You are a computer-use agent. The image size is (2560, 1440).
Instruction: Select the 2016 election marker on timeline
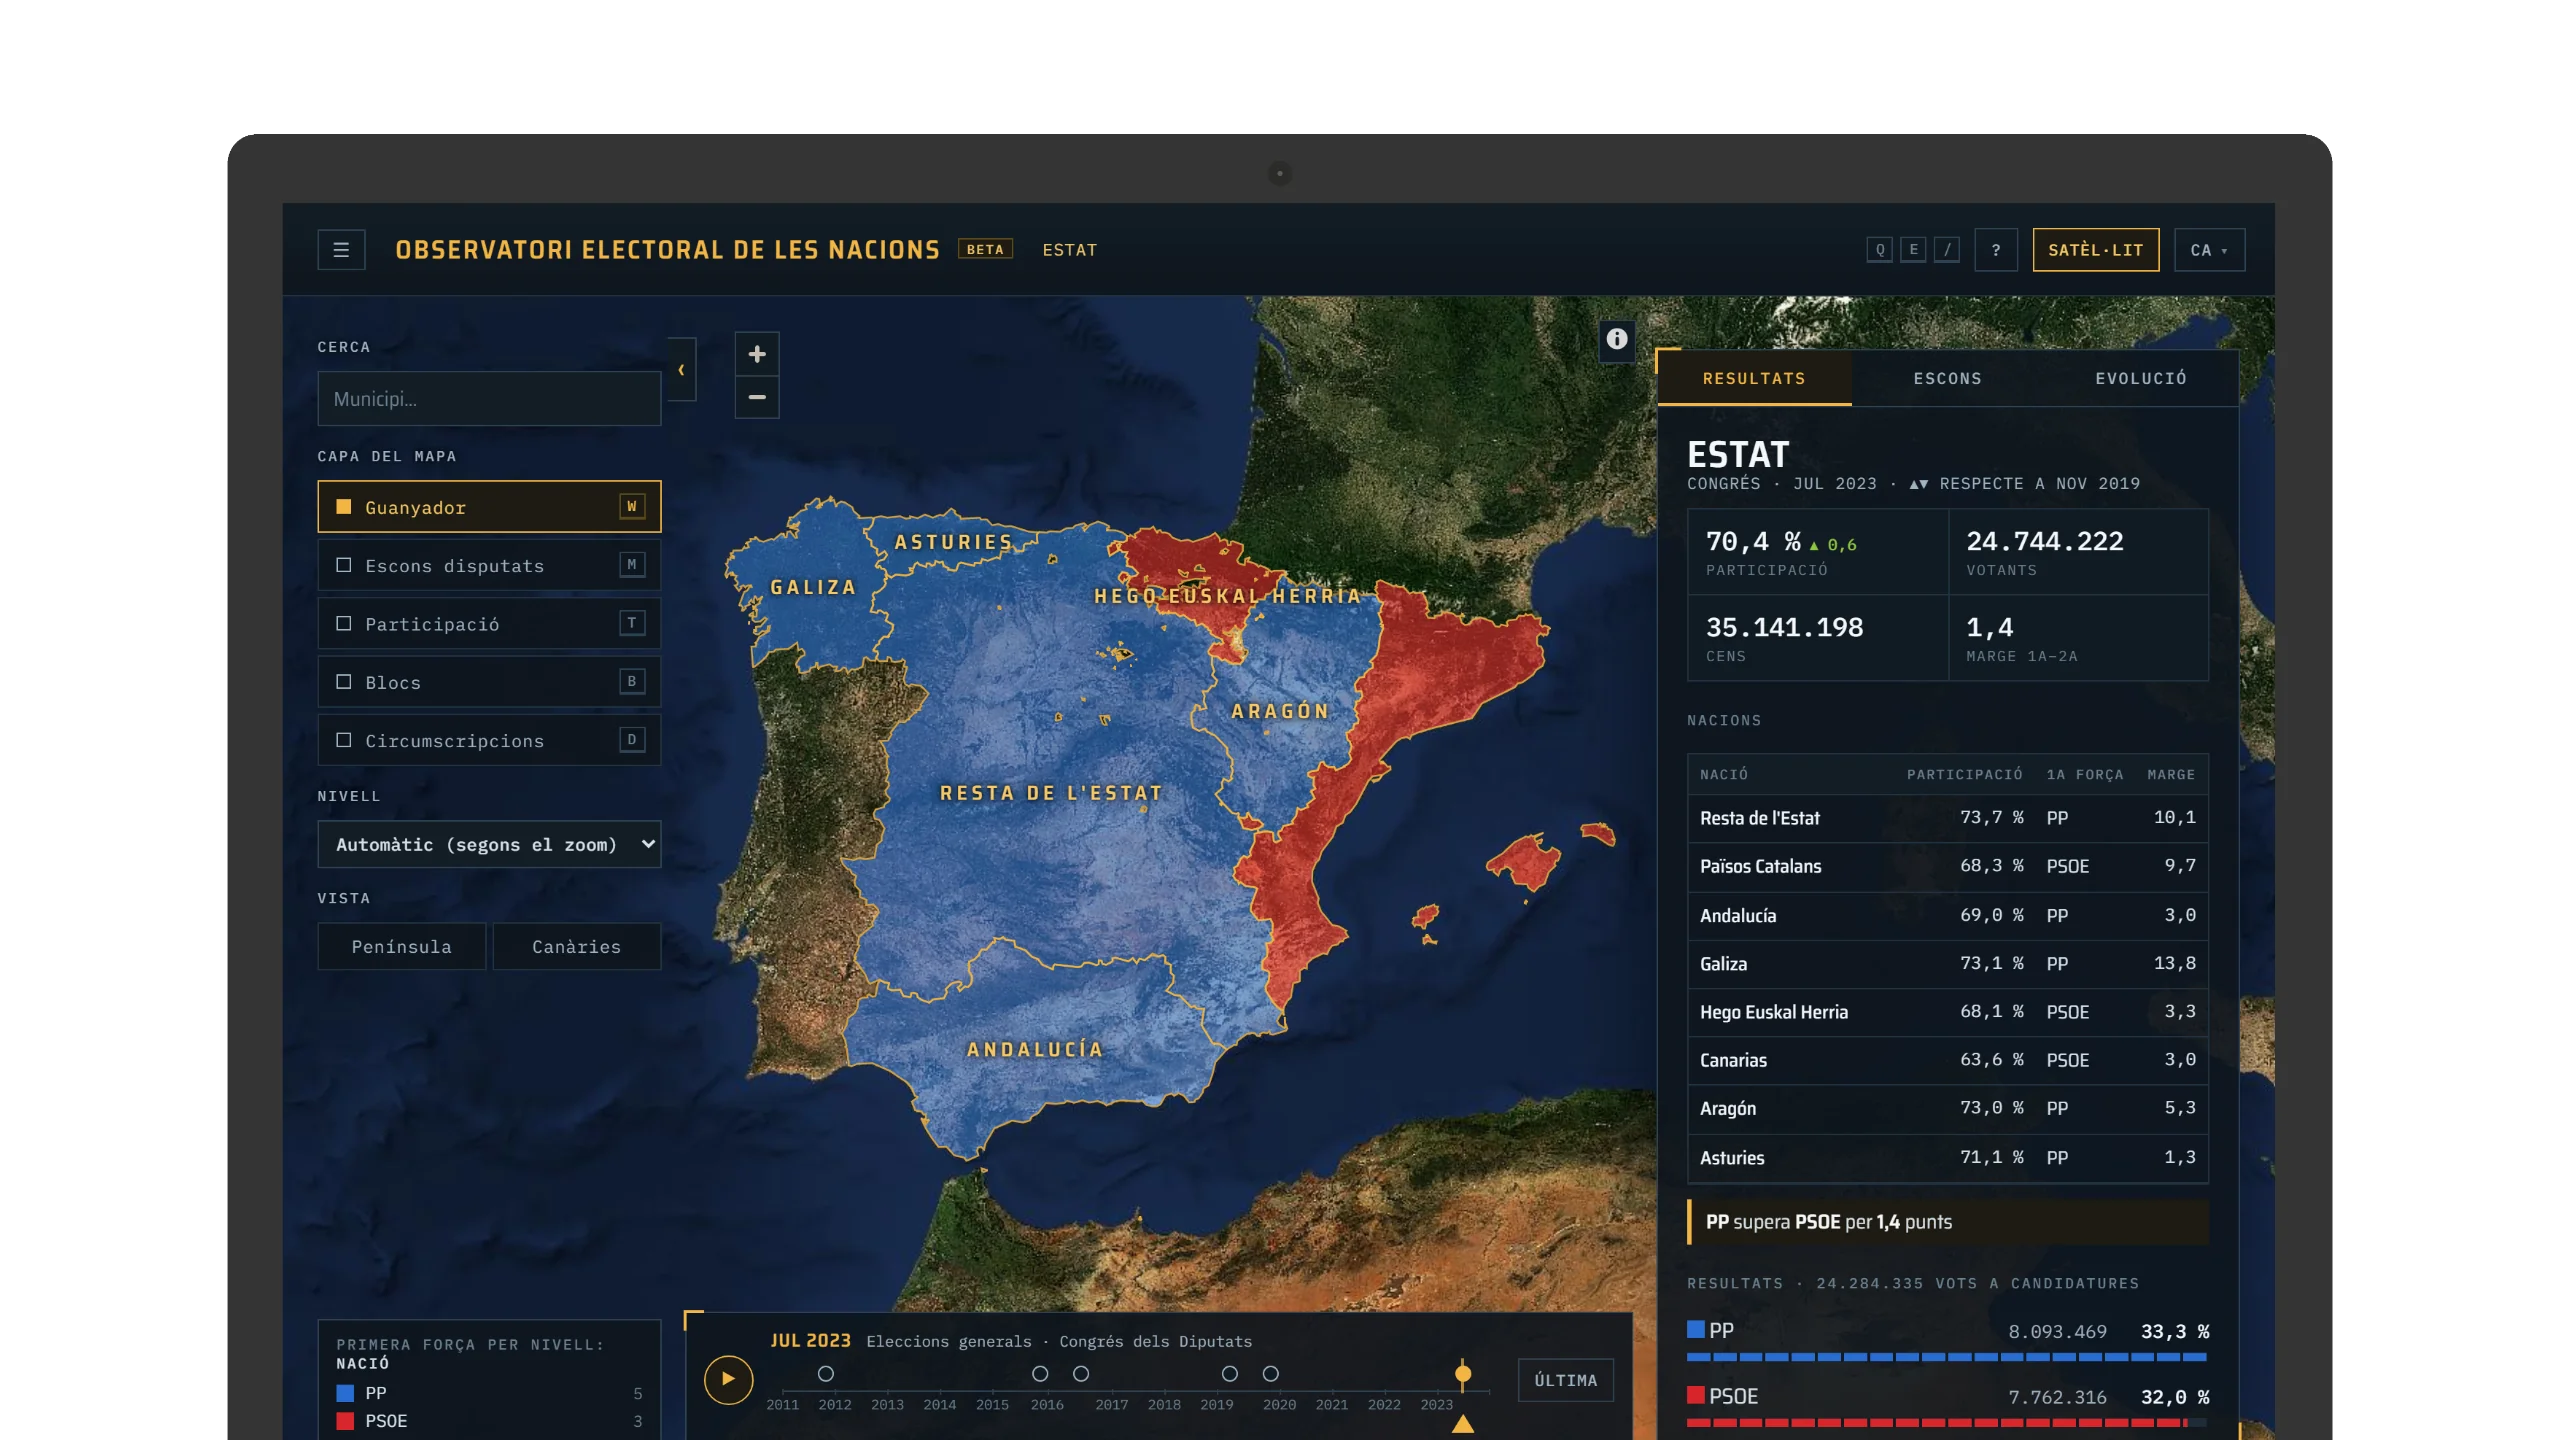1081,1374
